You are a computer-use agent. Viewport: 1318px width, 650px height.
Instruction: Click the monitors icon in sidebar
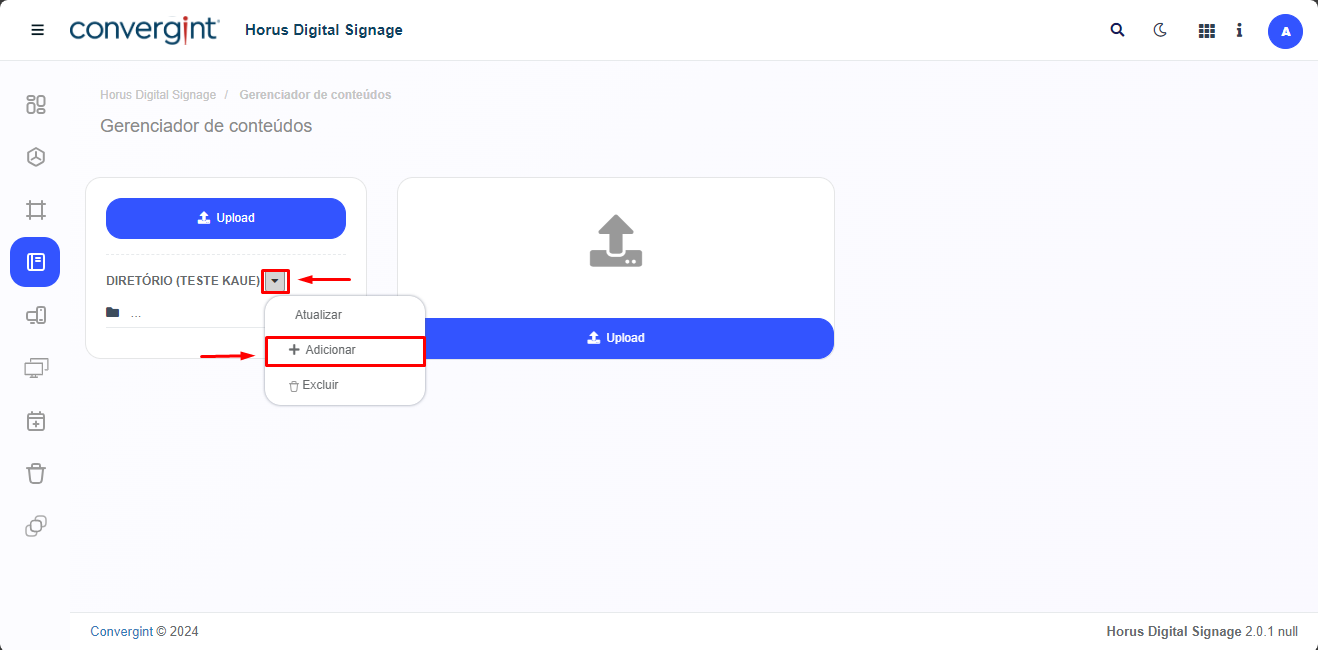[36, 368]
